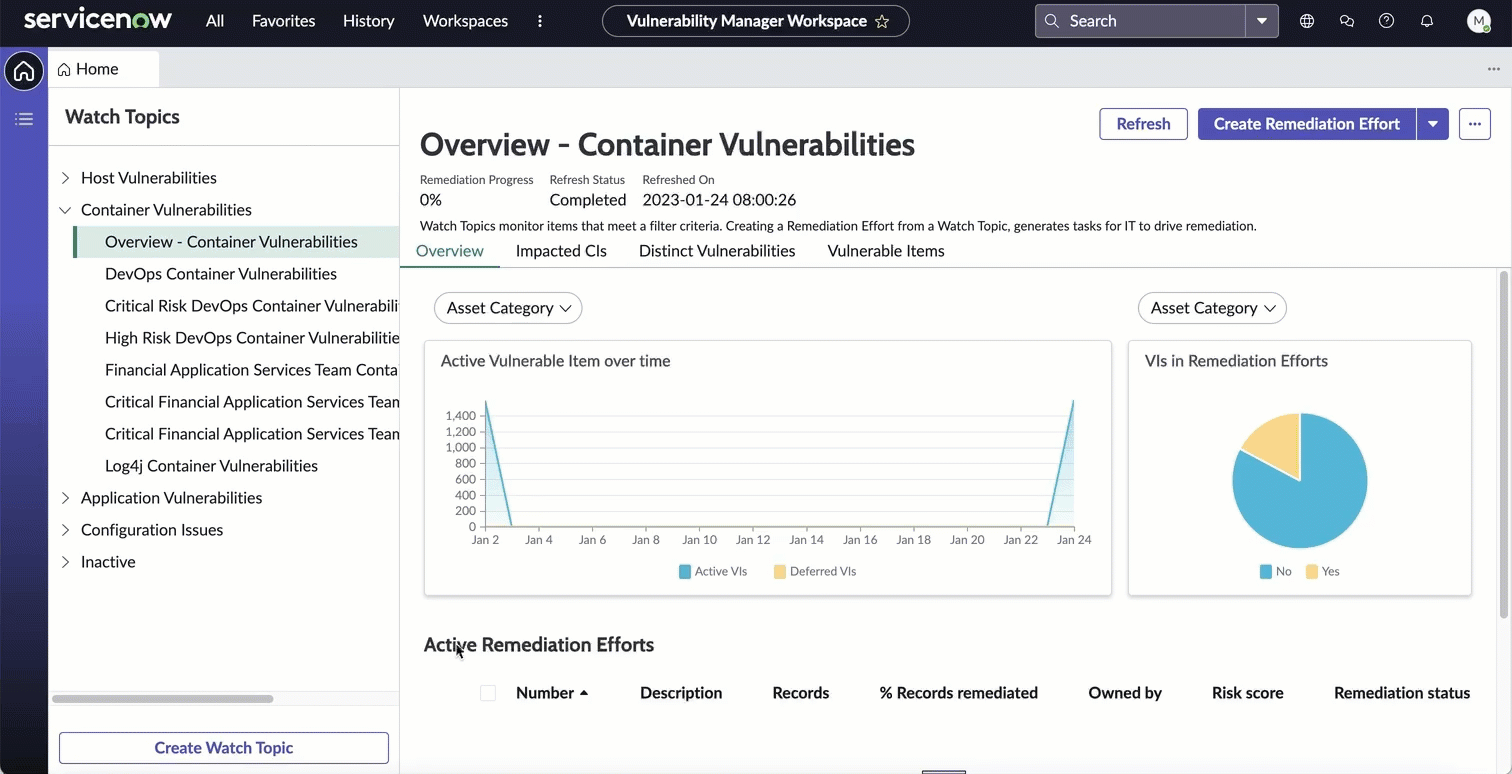Toggle the No legend entry in pie chart
The height and width of the screenshot is (774, 1512).
1276,572
